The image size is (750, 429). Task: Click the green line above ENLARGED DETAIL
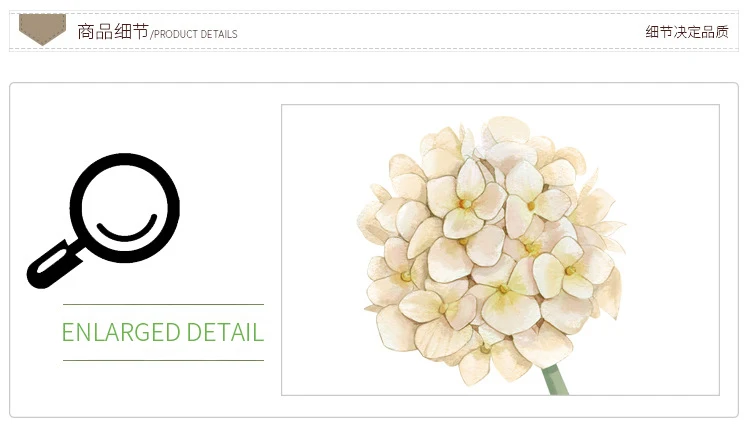coord(164,304)
